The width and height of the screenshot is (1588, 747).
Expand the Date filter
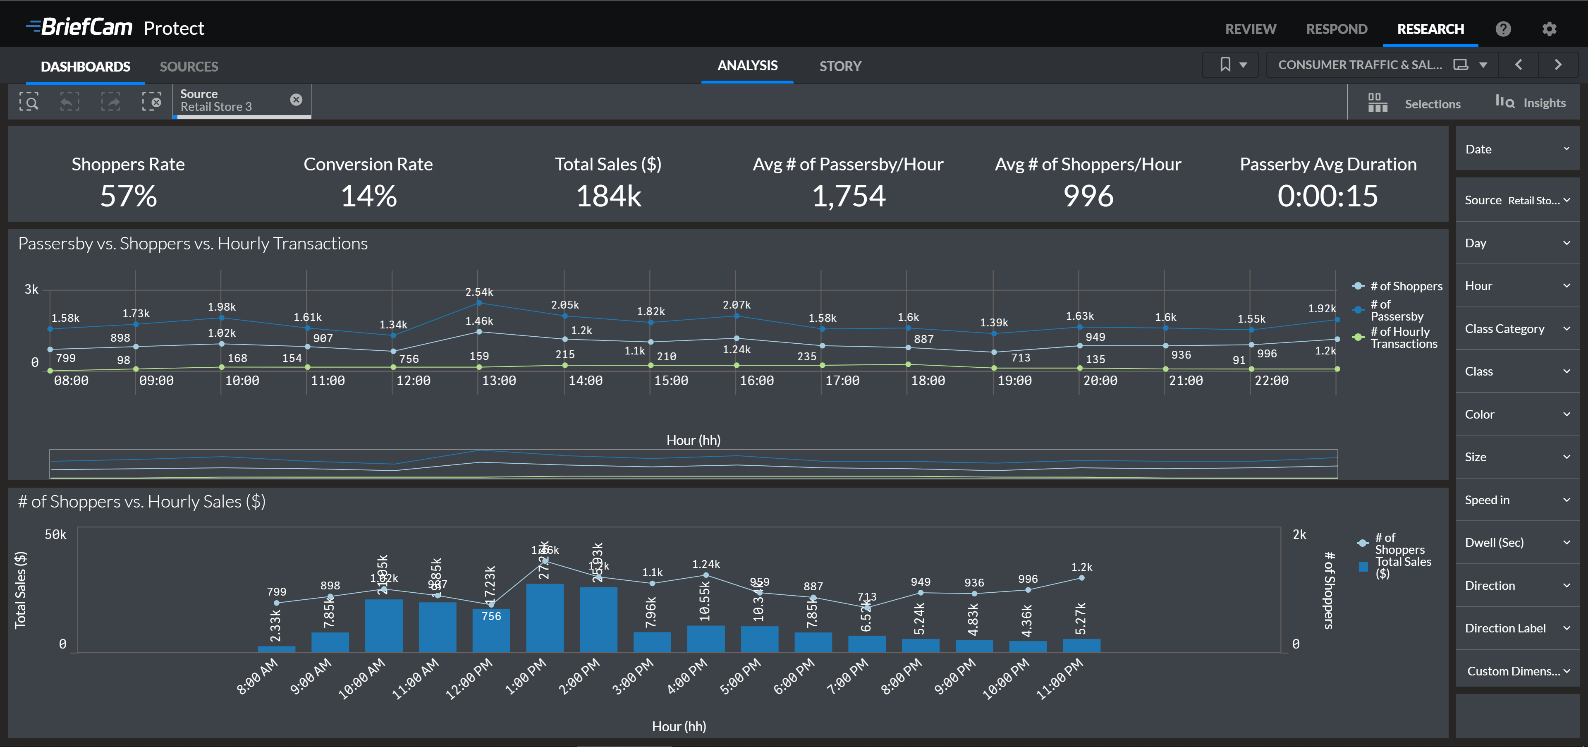1517,149
